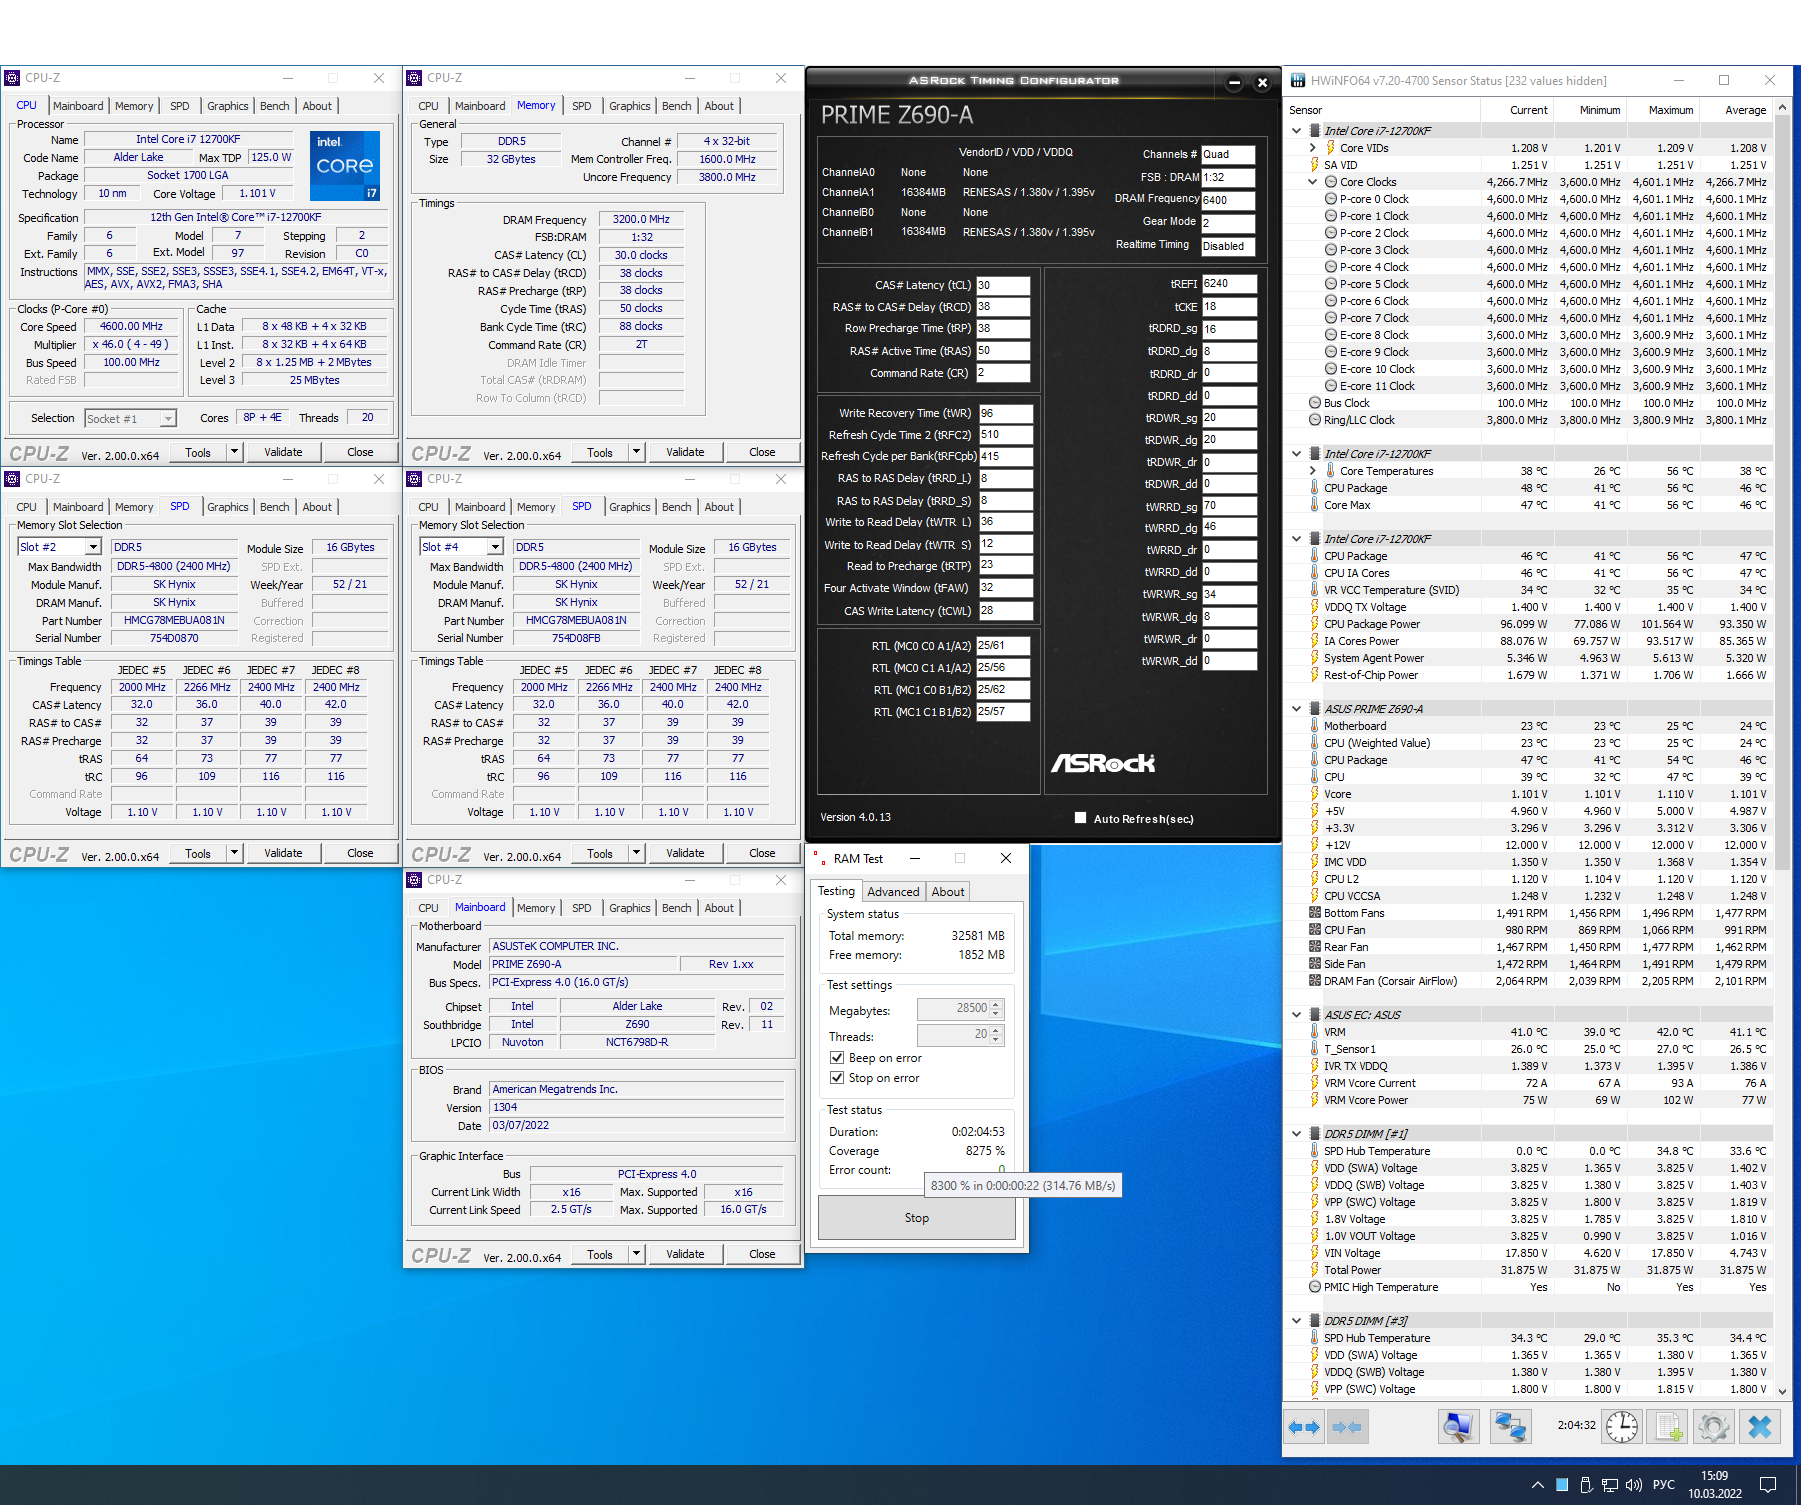Image resolution: width=1801 pixels, height=1505 pixels.
Task: Click Close in the CPU-Z Memory window
Action: [x=762, y=452]
